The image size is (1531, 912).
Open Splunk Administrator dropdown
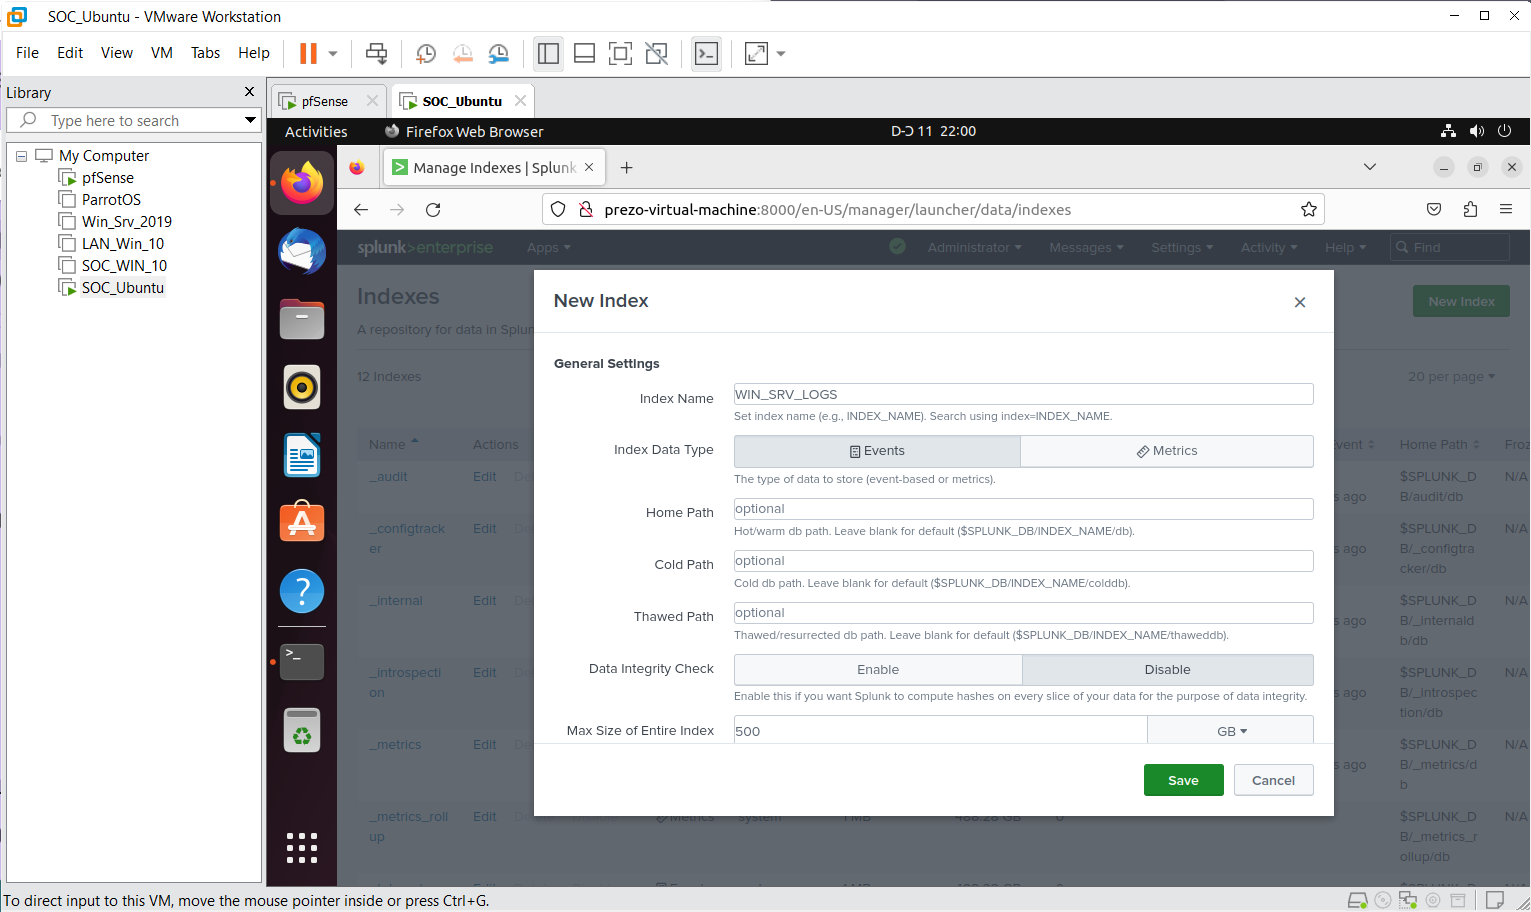coord(974,248)
